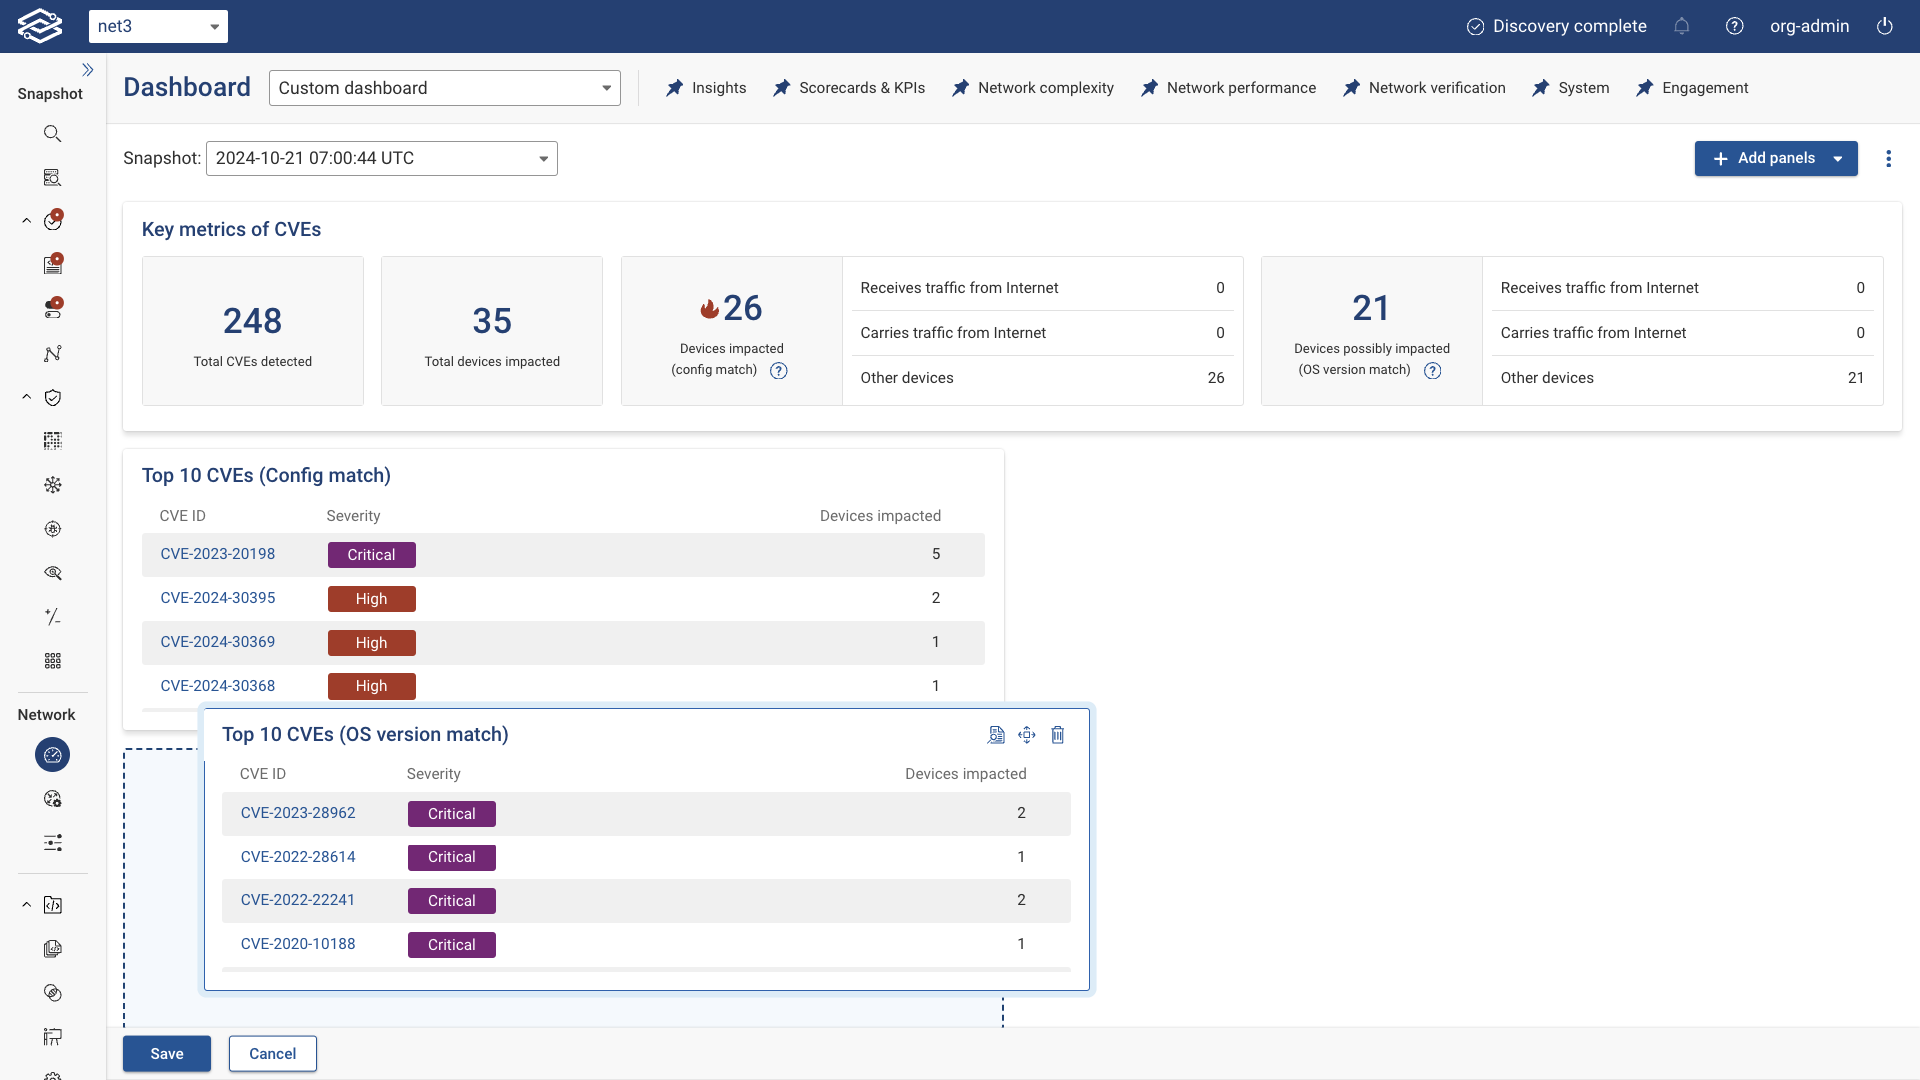The width and height of the screenshot is (1920, 1080).
Task: Open help tooltip for config match devices
Action: [779, 371]
